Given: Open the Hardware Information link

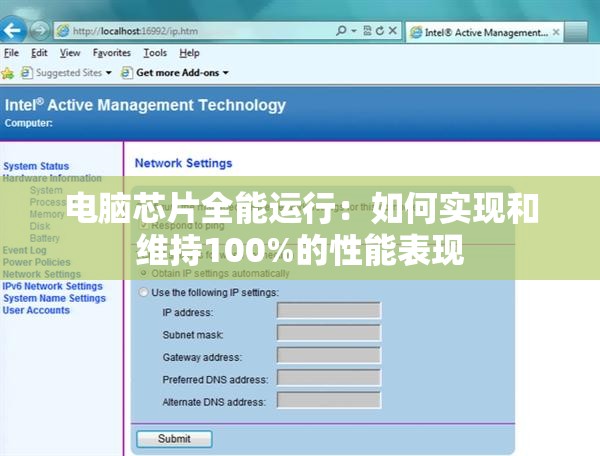Looking at the screenshot, I should [x=52, y=178].
